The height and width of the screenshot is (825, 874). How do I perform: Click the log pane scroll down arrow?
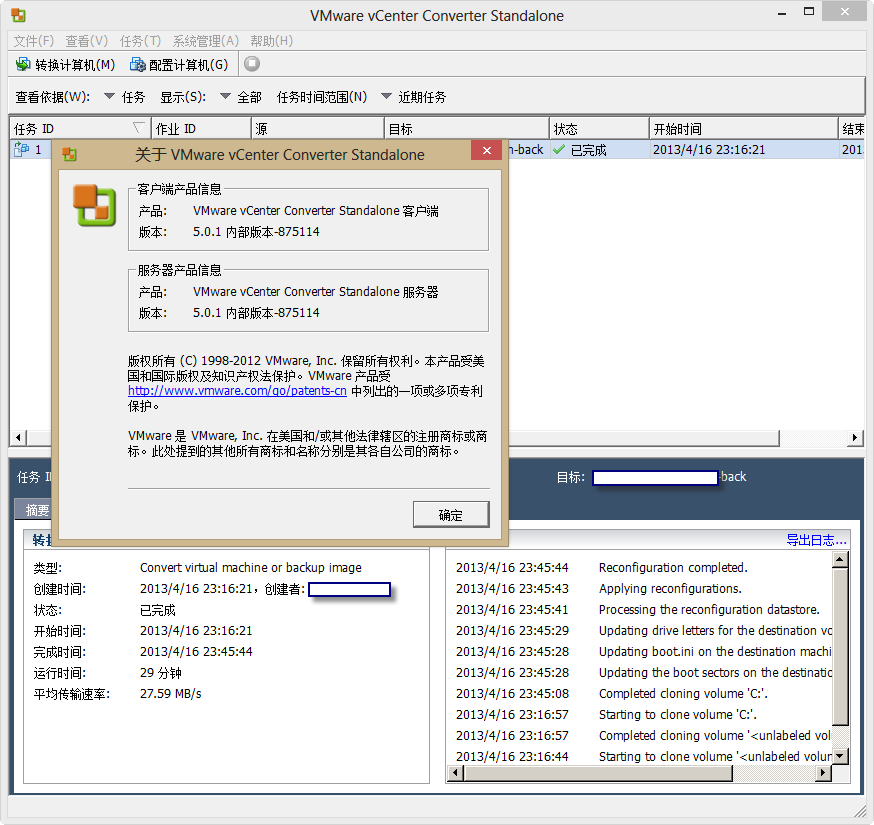tap(840, 756)
